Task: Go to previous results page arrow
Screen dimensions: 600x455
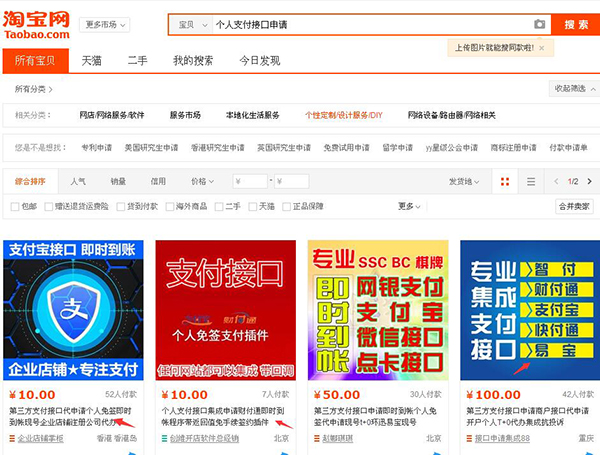Action: click(x=556, y=181)
